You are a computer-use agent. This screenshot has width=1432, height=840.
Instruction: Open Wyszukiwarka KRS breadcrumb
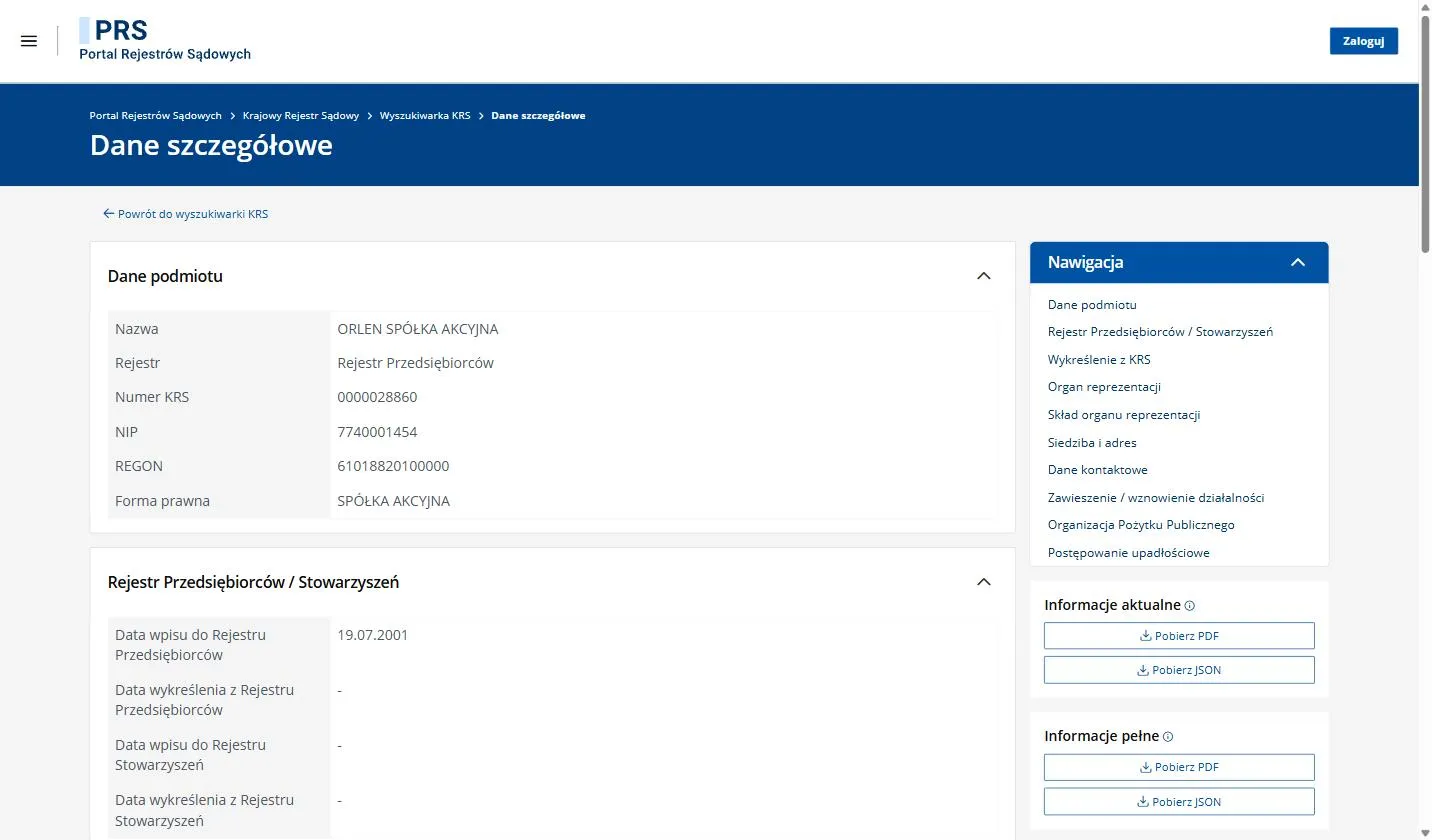point(425,116)
